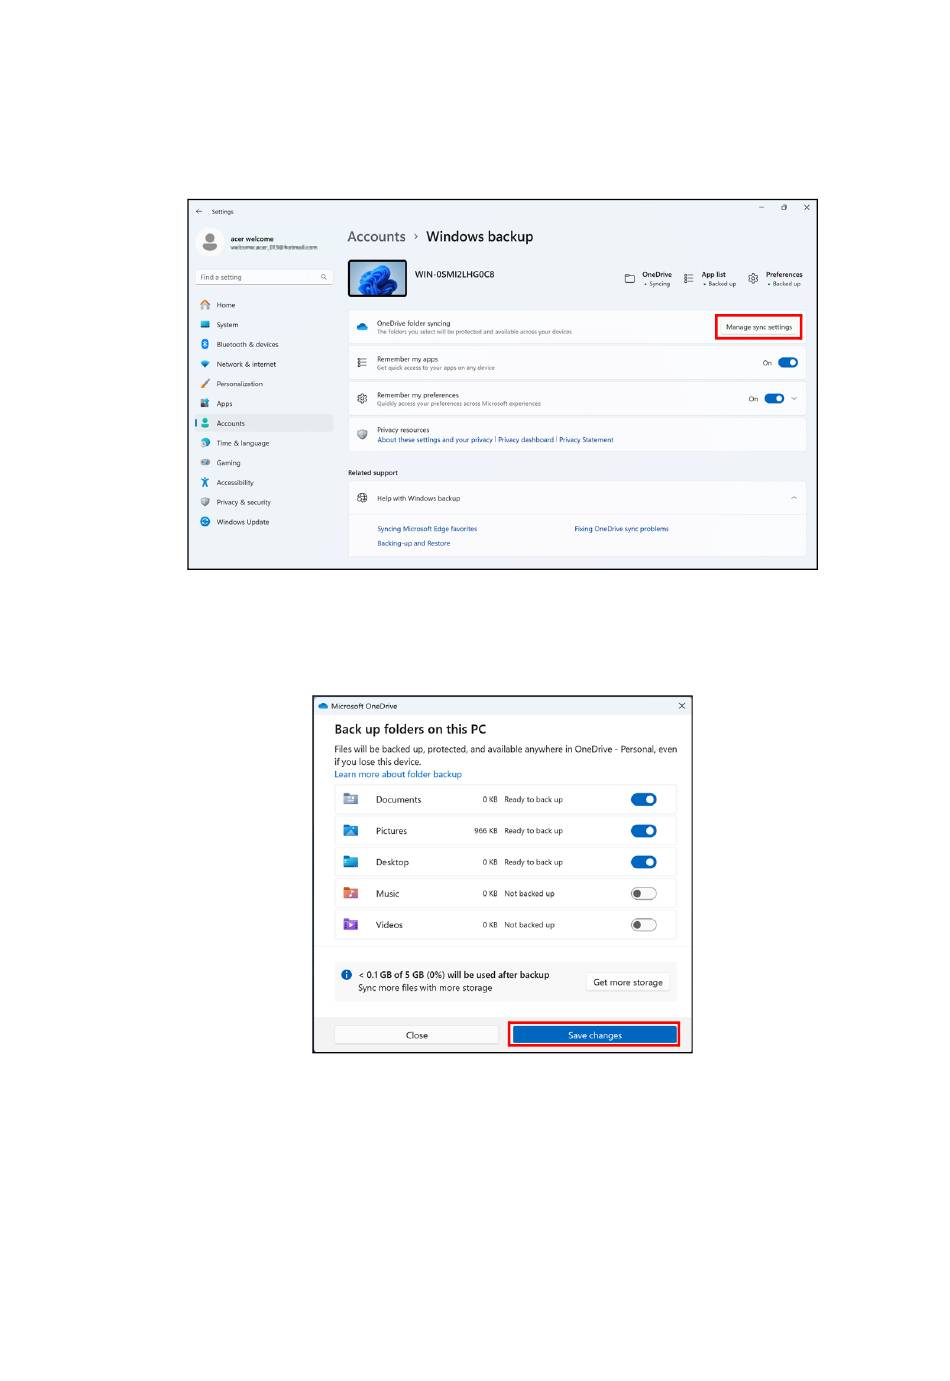This screenshot has height=1381, width=950.
Task: Open the Privacy dashboard link
Action: tap(526, 440)
